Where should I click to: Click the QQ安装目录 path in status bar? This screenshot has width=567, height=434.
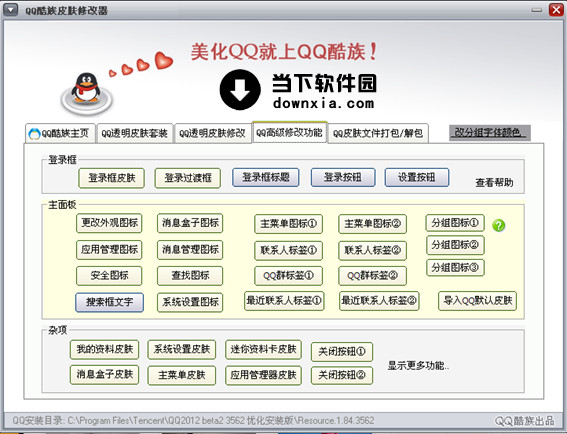[193, 421]
